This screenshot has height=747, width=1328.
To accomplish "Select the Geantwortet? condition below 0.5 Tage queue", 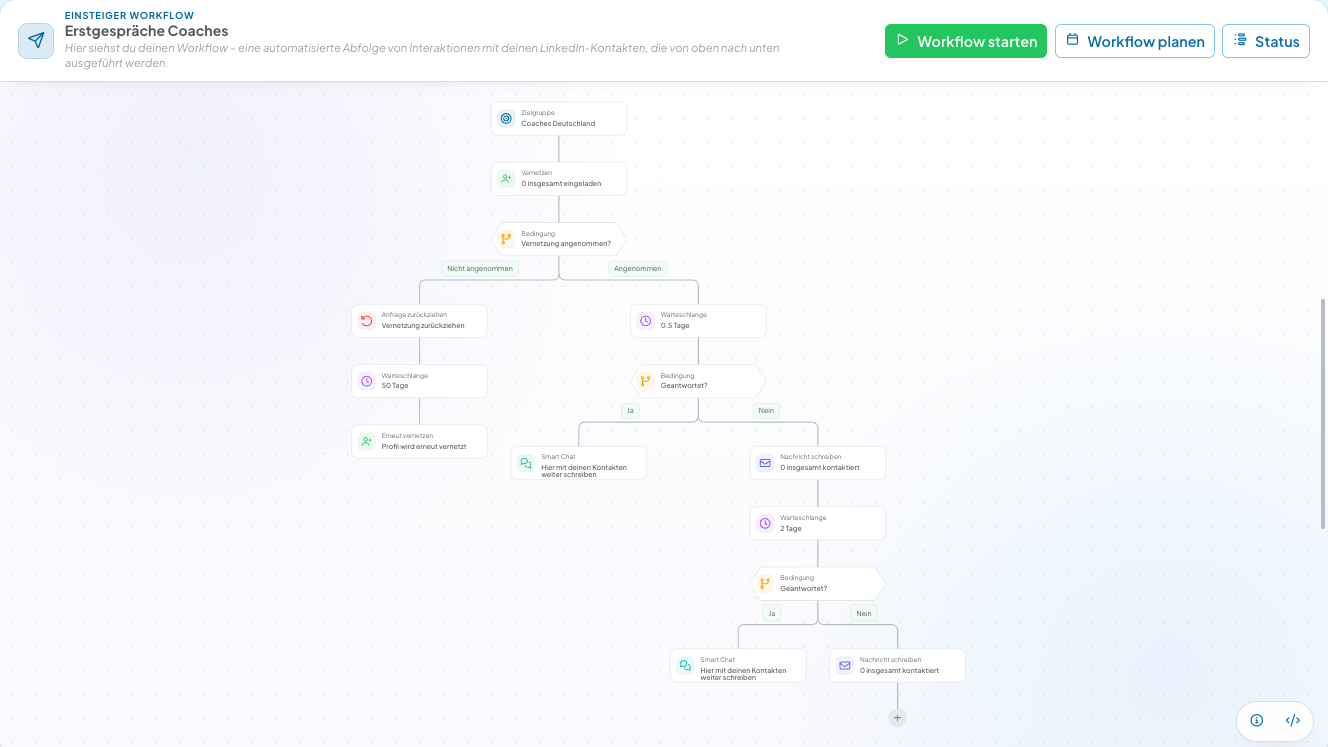I will [x=698, y=381].
